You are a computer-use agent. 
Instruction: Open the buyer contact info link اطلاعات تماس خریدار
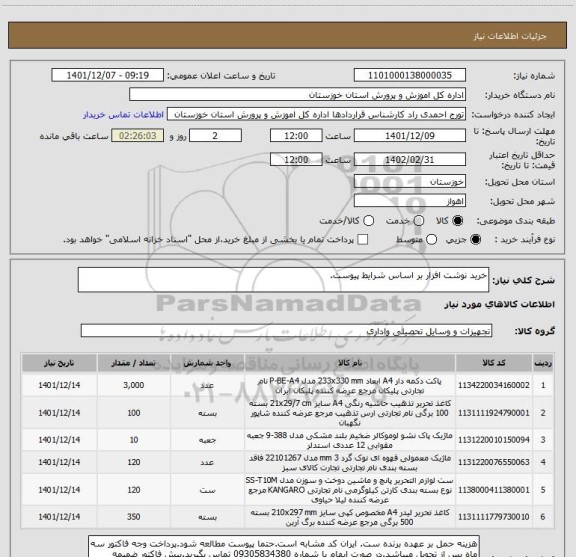(123, 115)
